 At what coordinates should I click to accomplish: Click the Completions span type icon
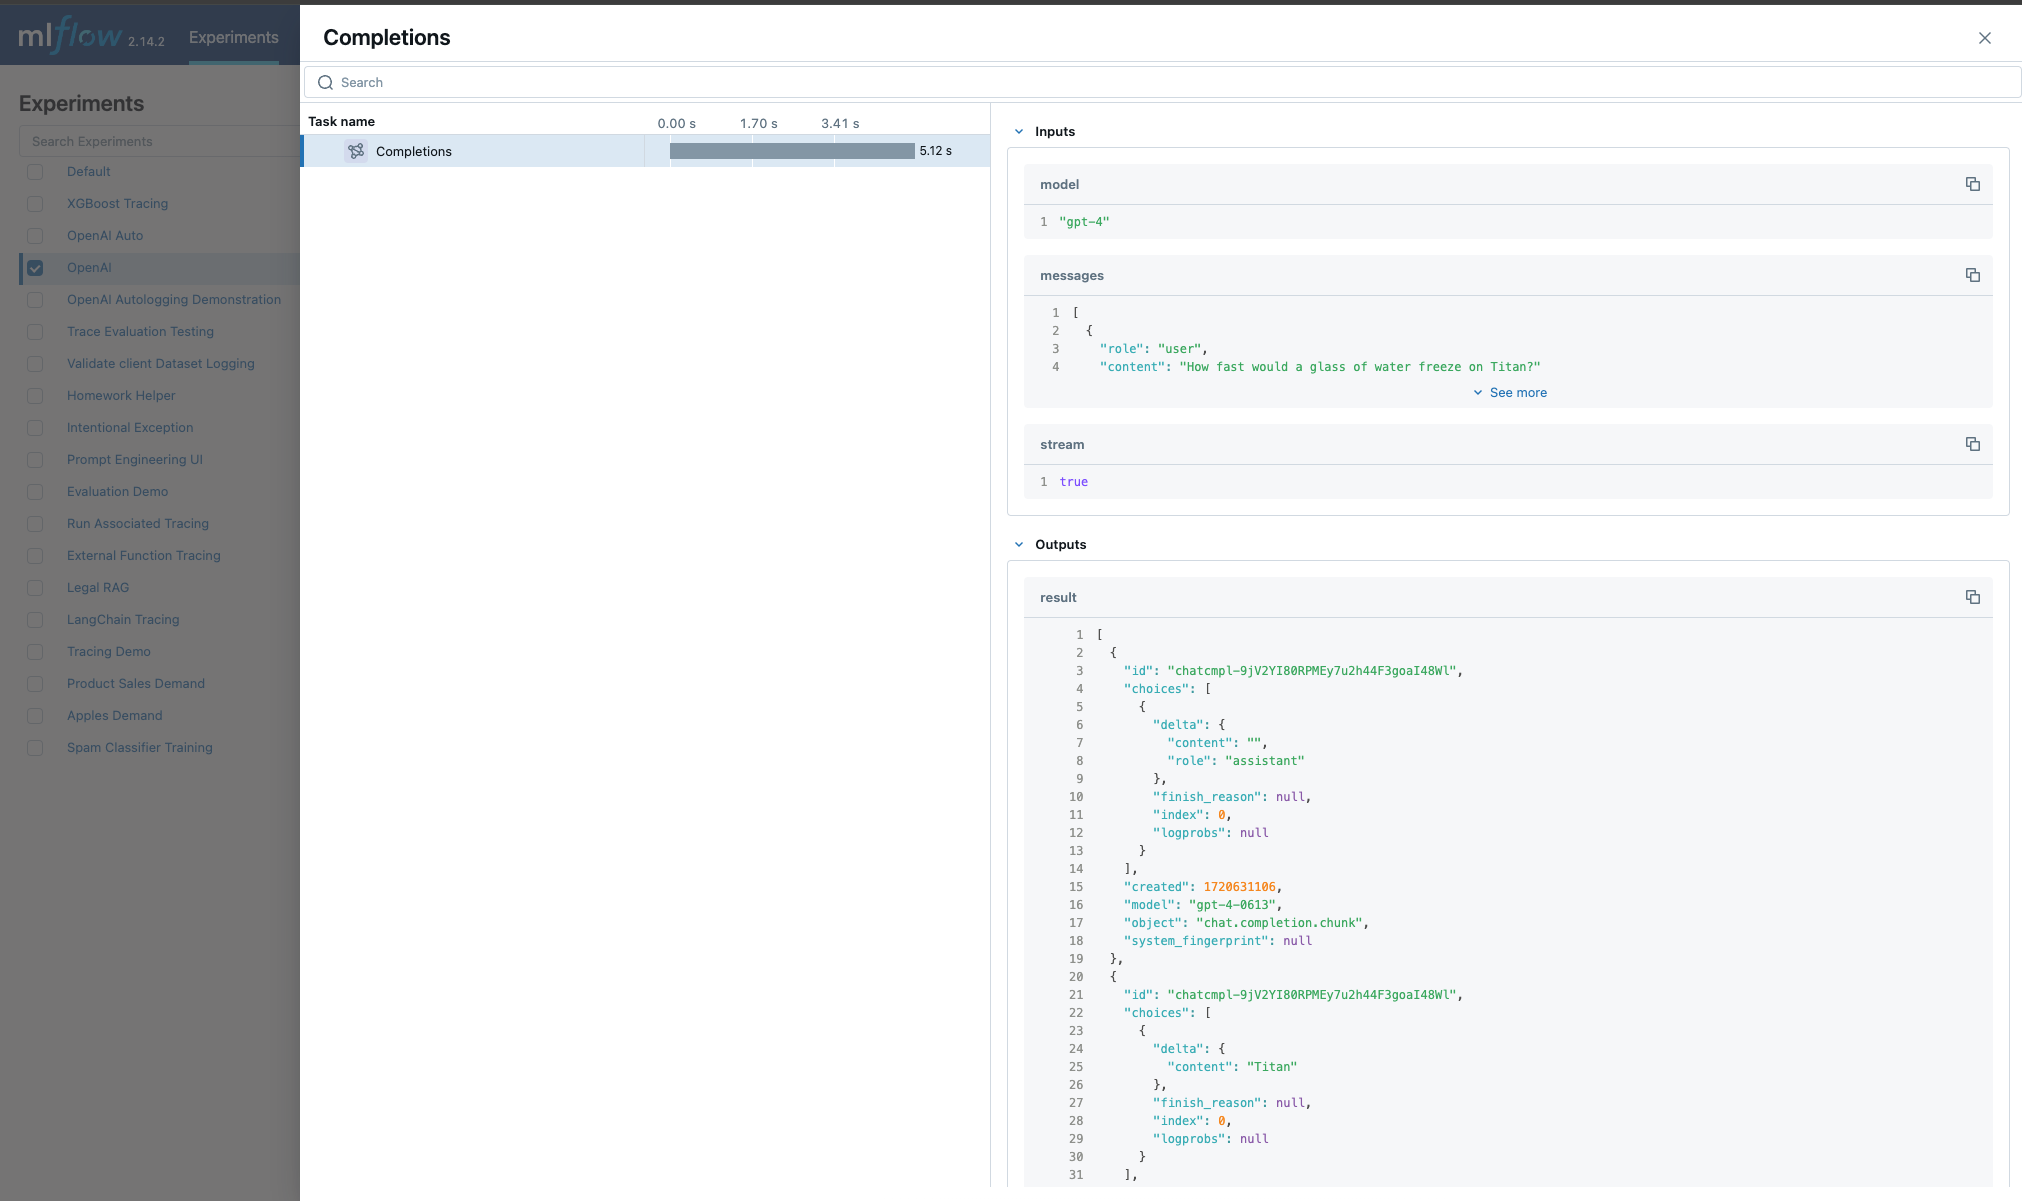click(356, 151)
